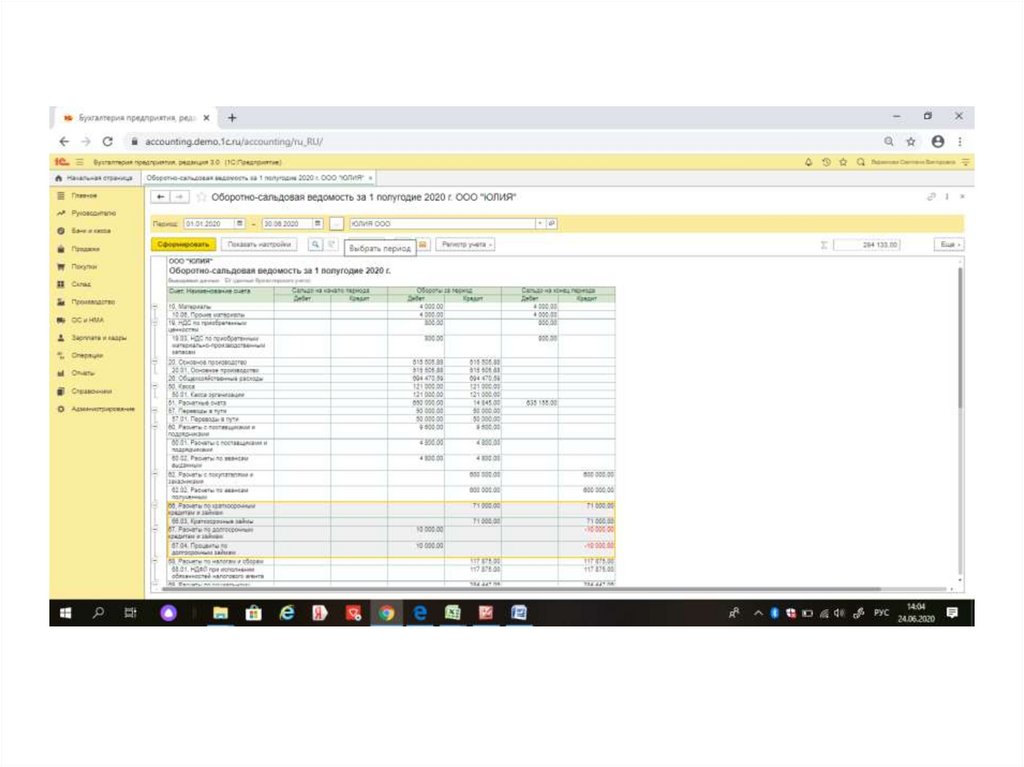Open Зарплата и кадры section in sidebar
Viewport: 1024px width, 767px height.
tap(98, 338)
